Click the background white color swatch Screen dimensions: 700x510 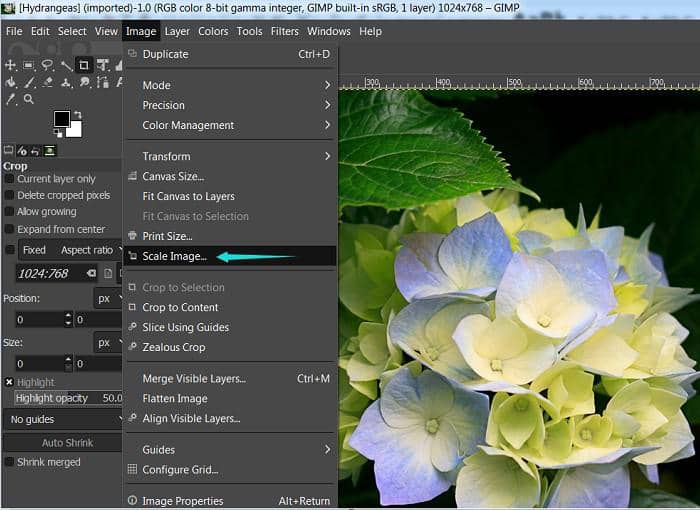pos(74,130)
